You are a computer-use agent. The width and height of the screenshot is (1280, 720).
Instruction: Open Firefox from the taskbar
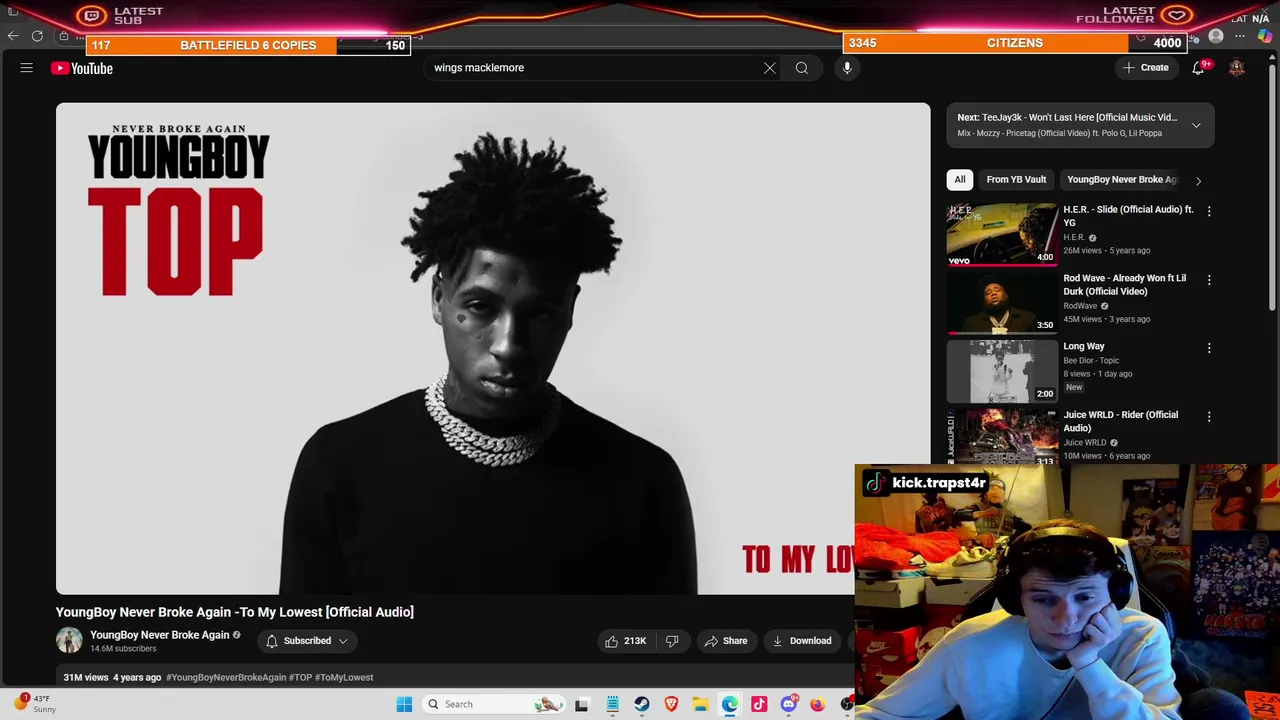817,704
